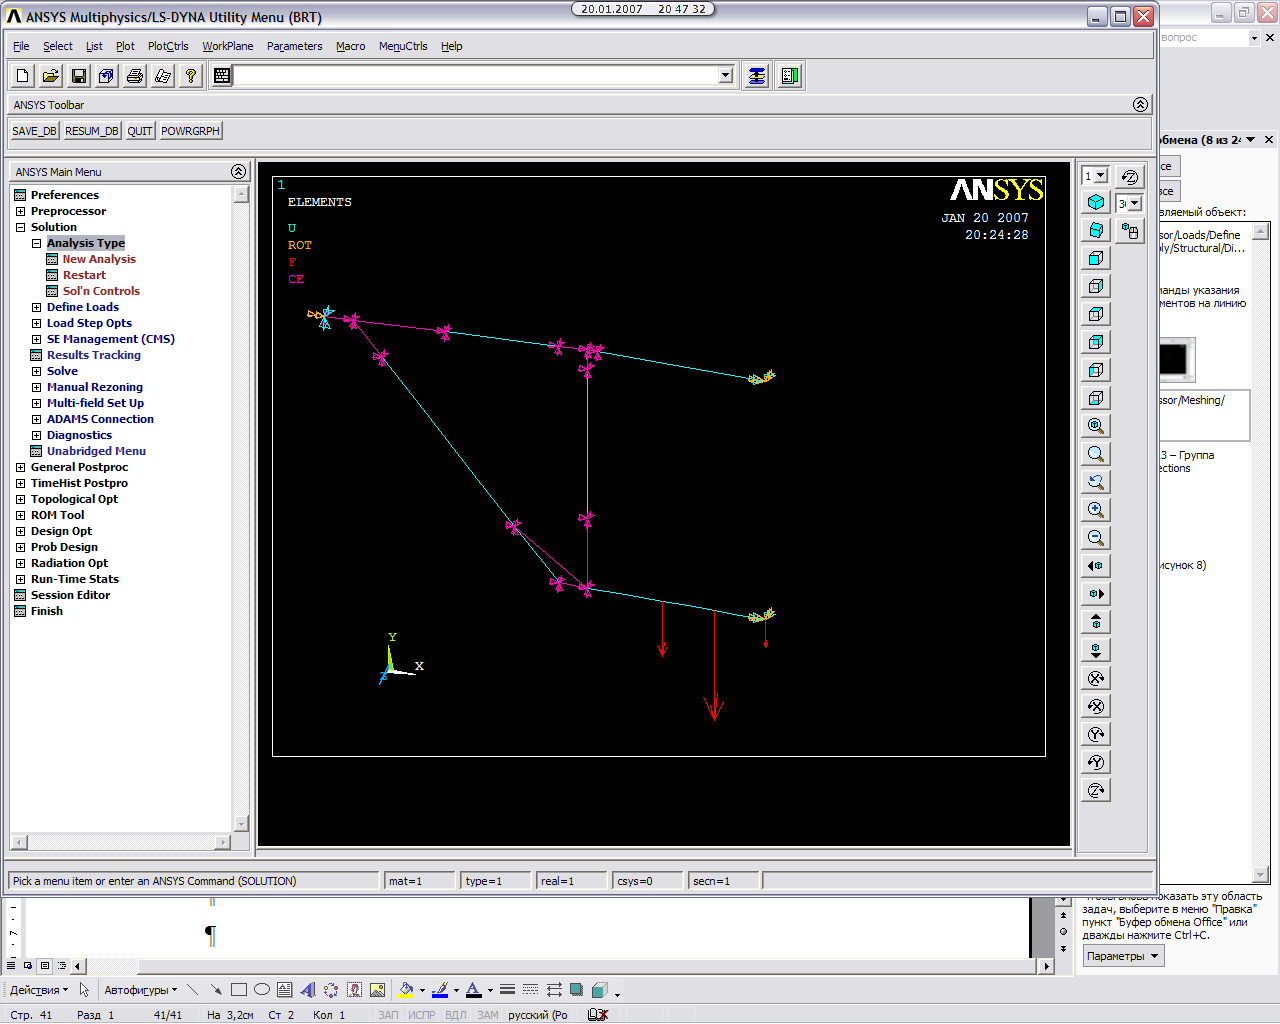The width and height of the screenshot is (1280, 1024).
Task: Click the Pan Model Left arrow icon
Action: point(1096,566)
